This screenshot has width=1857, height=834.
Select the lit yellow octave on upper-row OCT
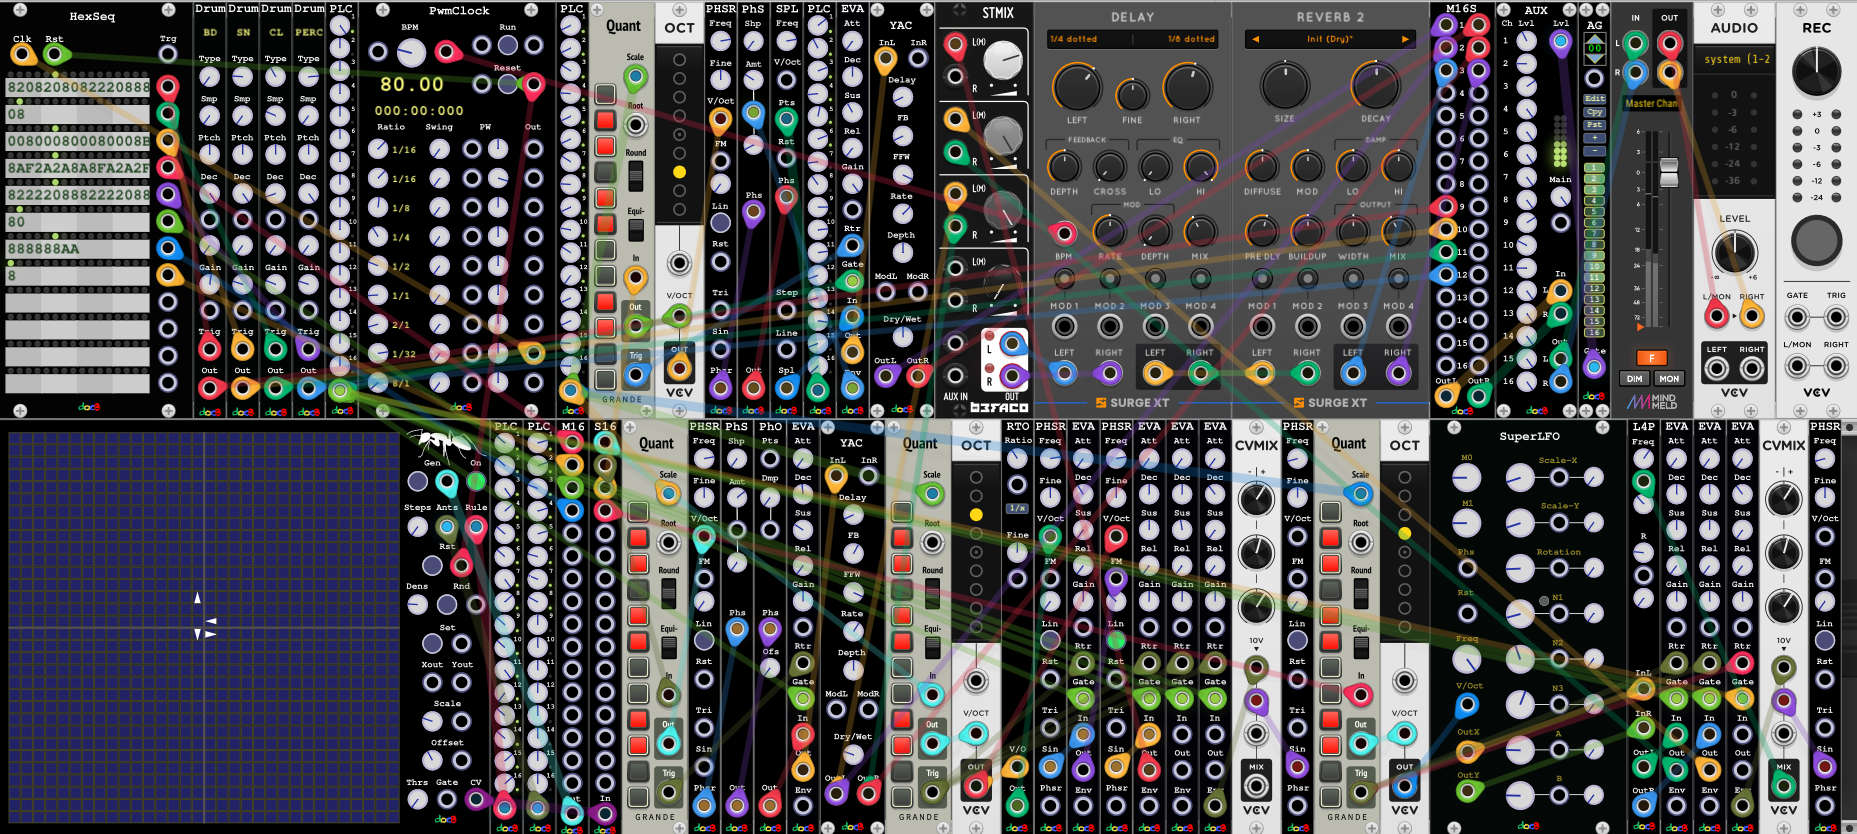[x=679, y=172]
